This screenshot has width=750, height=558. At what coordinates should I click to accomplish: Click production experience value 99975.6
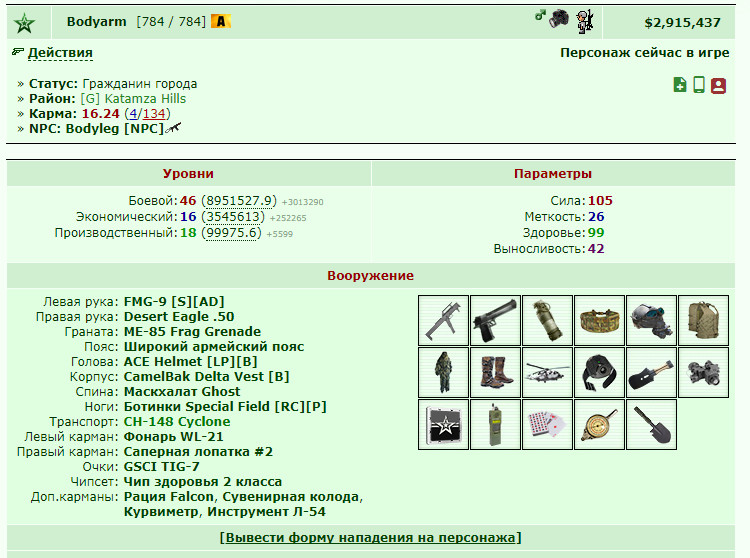click(x=232, y=233)
